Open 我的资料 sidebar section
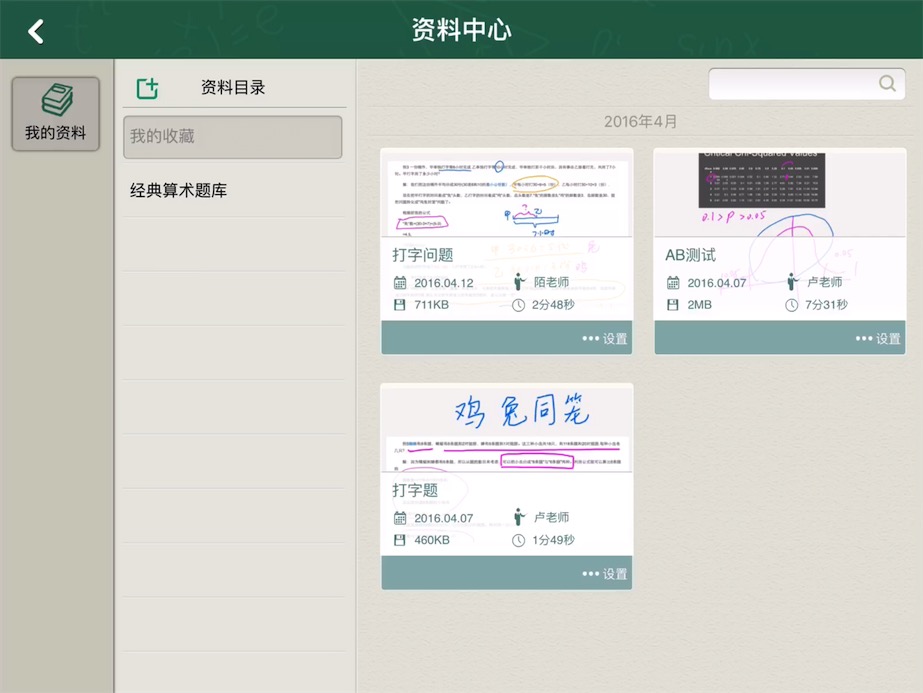Screen dimensions: 923x693 (56, 113)
